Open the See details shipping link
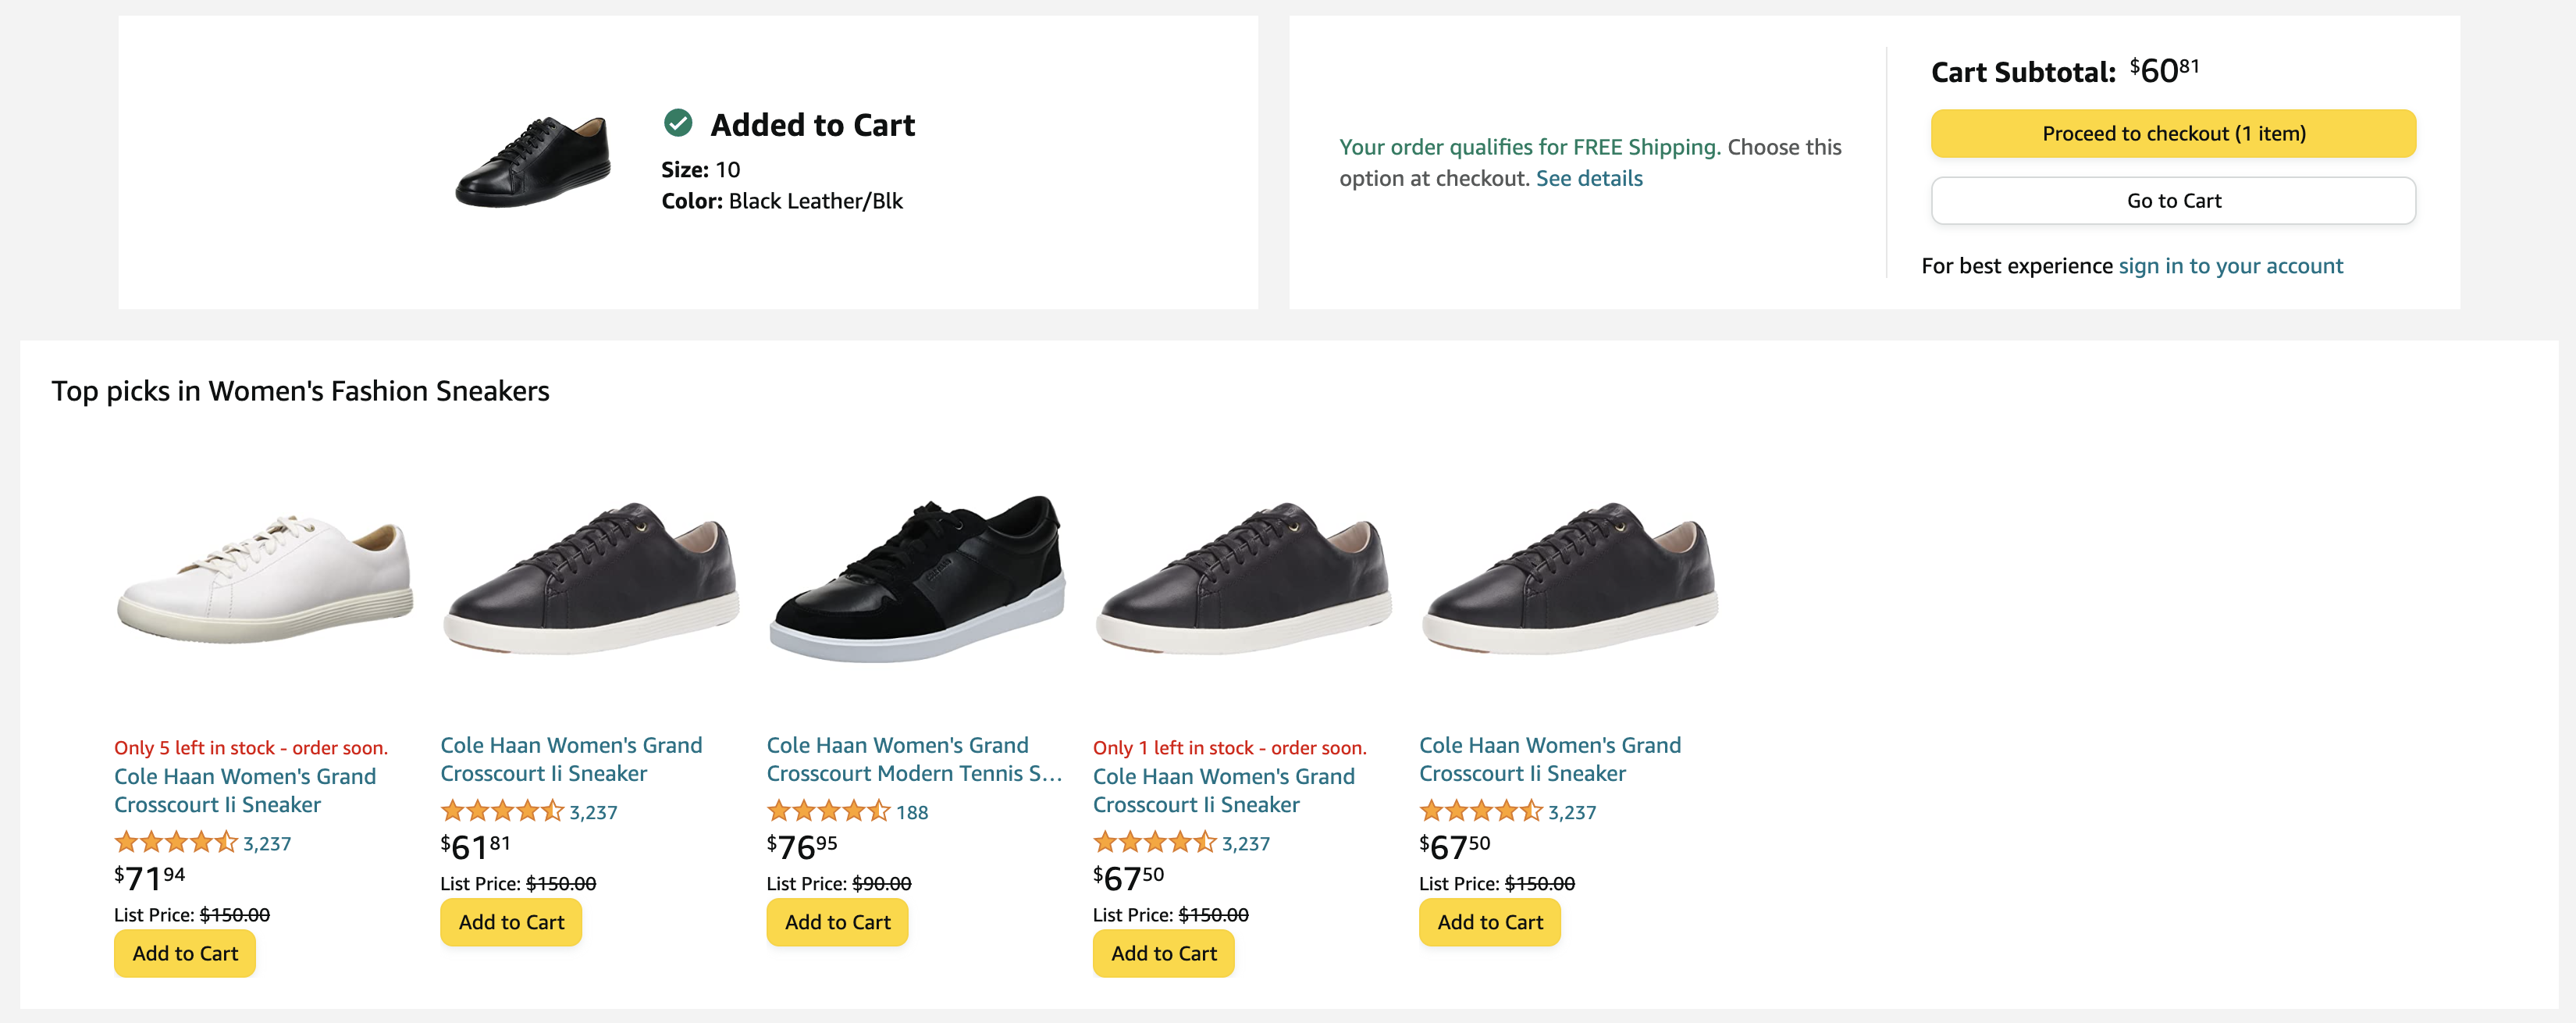The width and height of the screenshot is (2576, 1023). pyautogui.click(x=1589, y=178)
